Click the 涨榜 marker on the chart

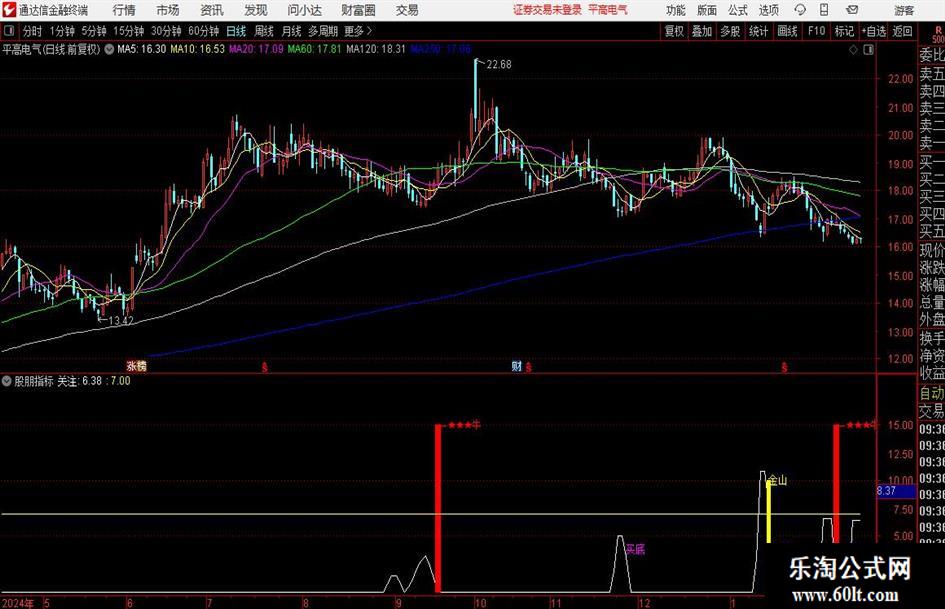point(137,365)
